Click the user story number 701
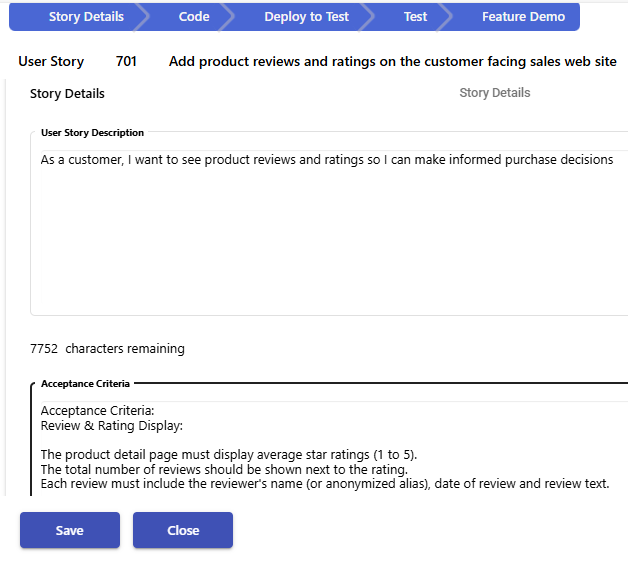This screenshot has height=567, width=628. pyautogui.click(x=126, y=61)
